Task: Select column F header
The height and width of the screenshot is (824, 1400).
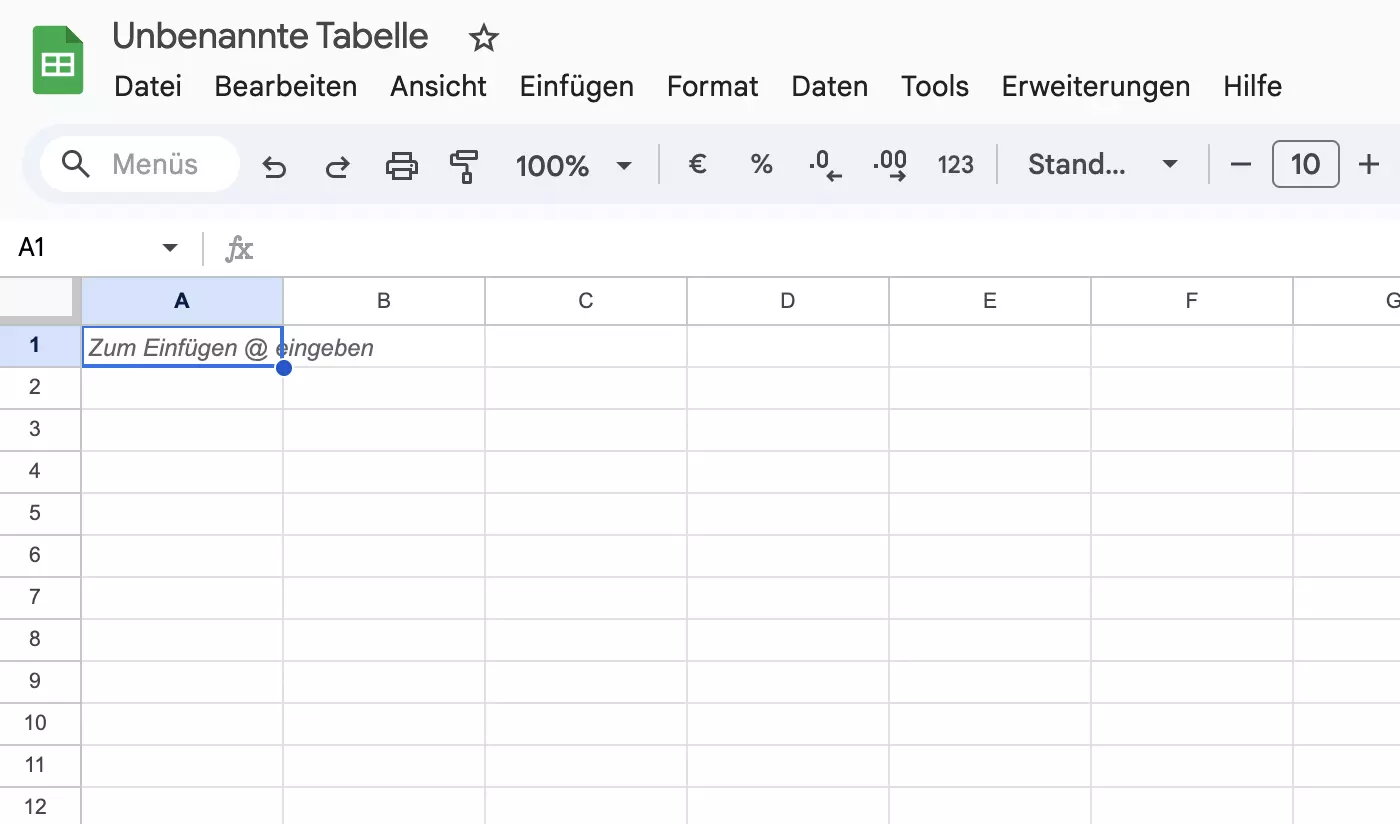Action: click(x=1192, y=301)
